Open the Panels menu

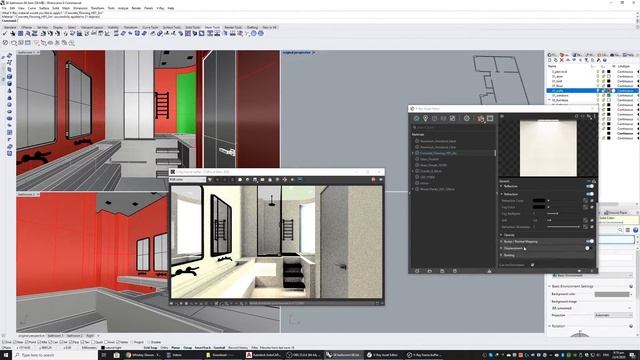pyautogui.click(x=149, y=8)
